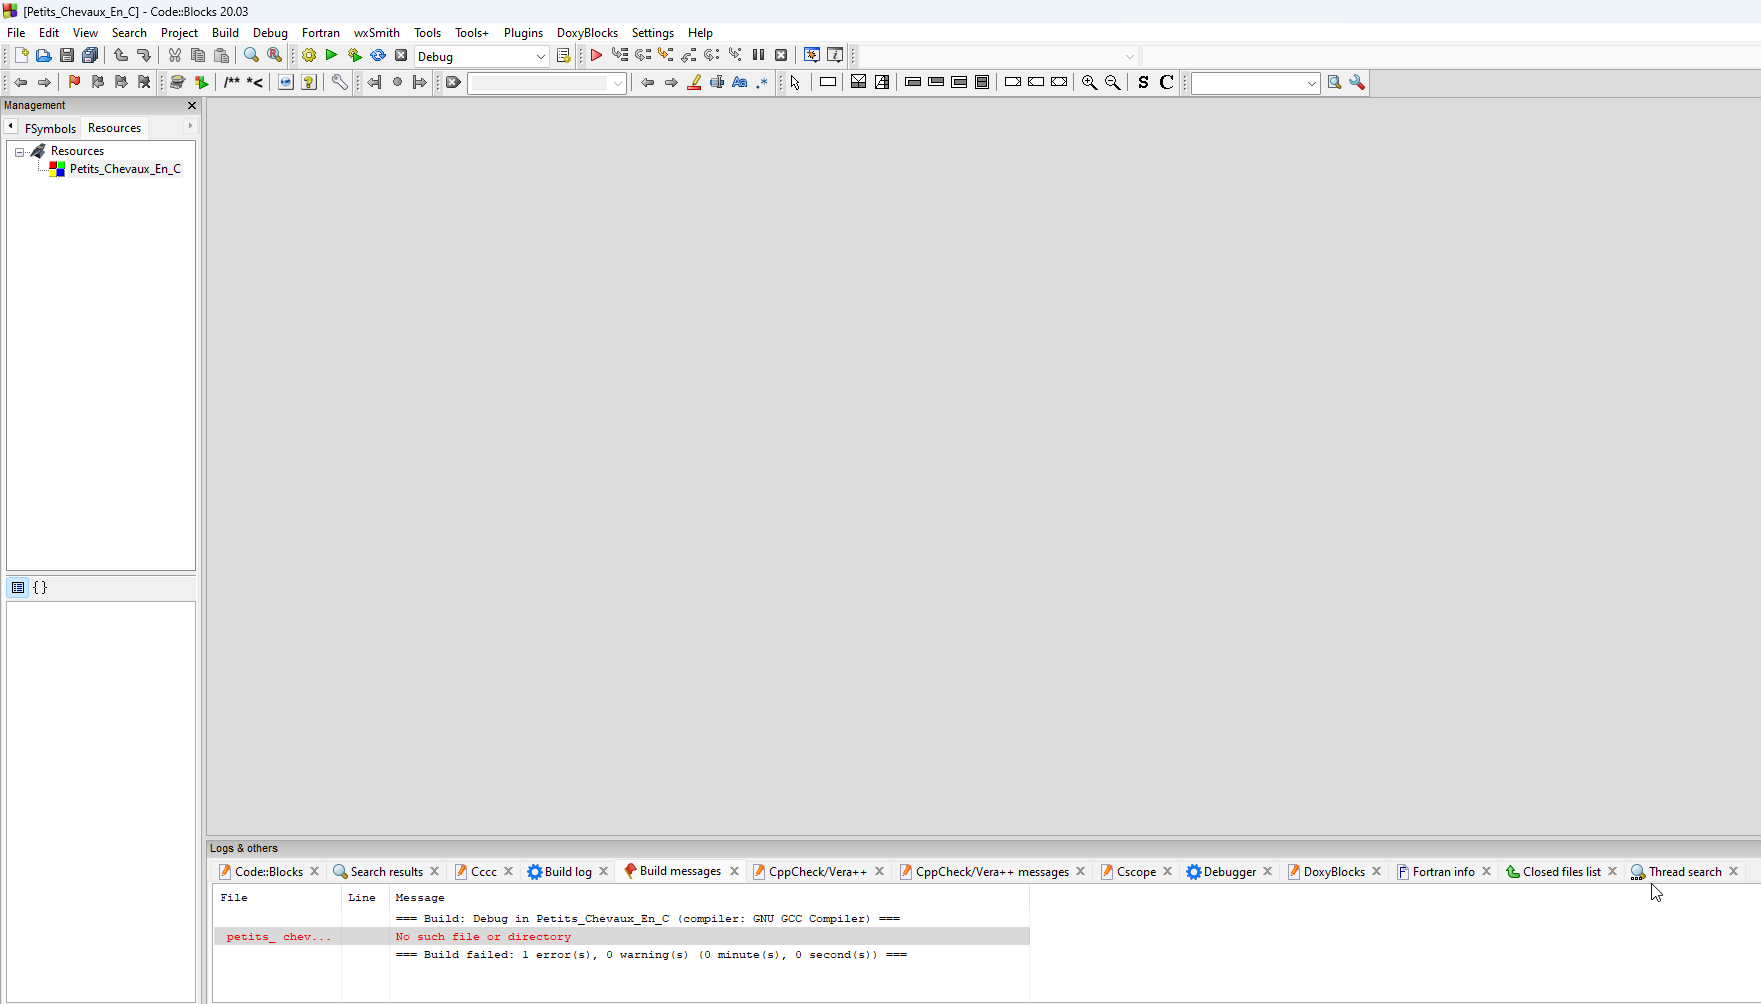Save all open files
Screen dimensions: 1761x1004
pos(90,55)
